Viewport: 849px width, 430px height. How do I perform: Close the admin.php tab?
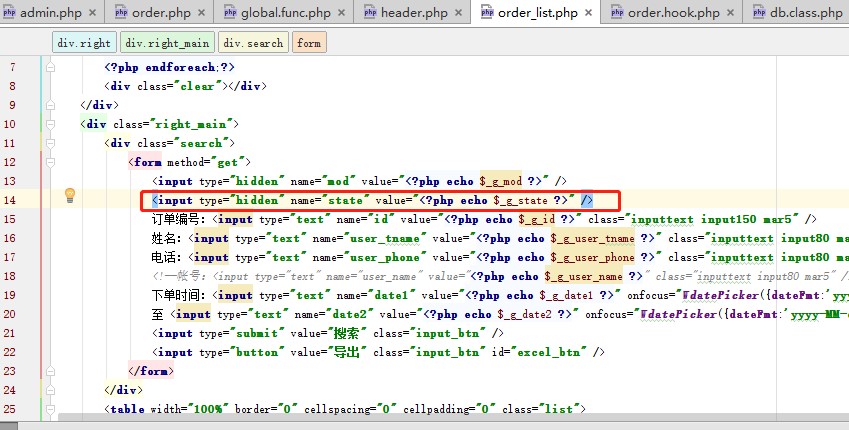tap(92, 12)
